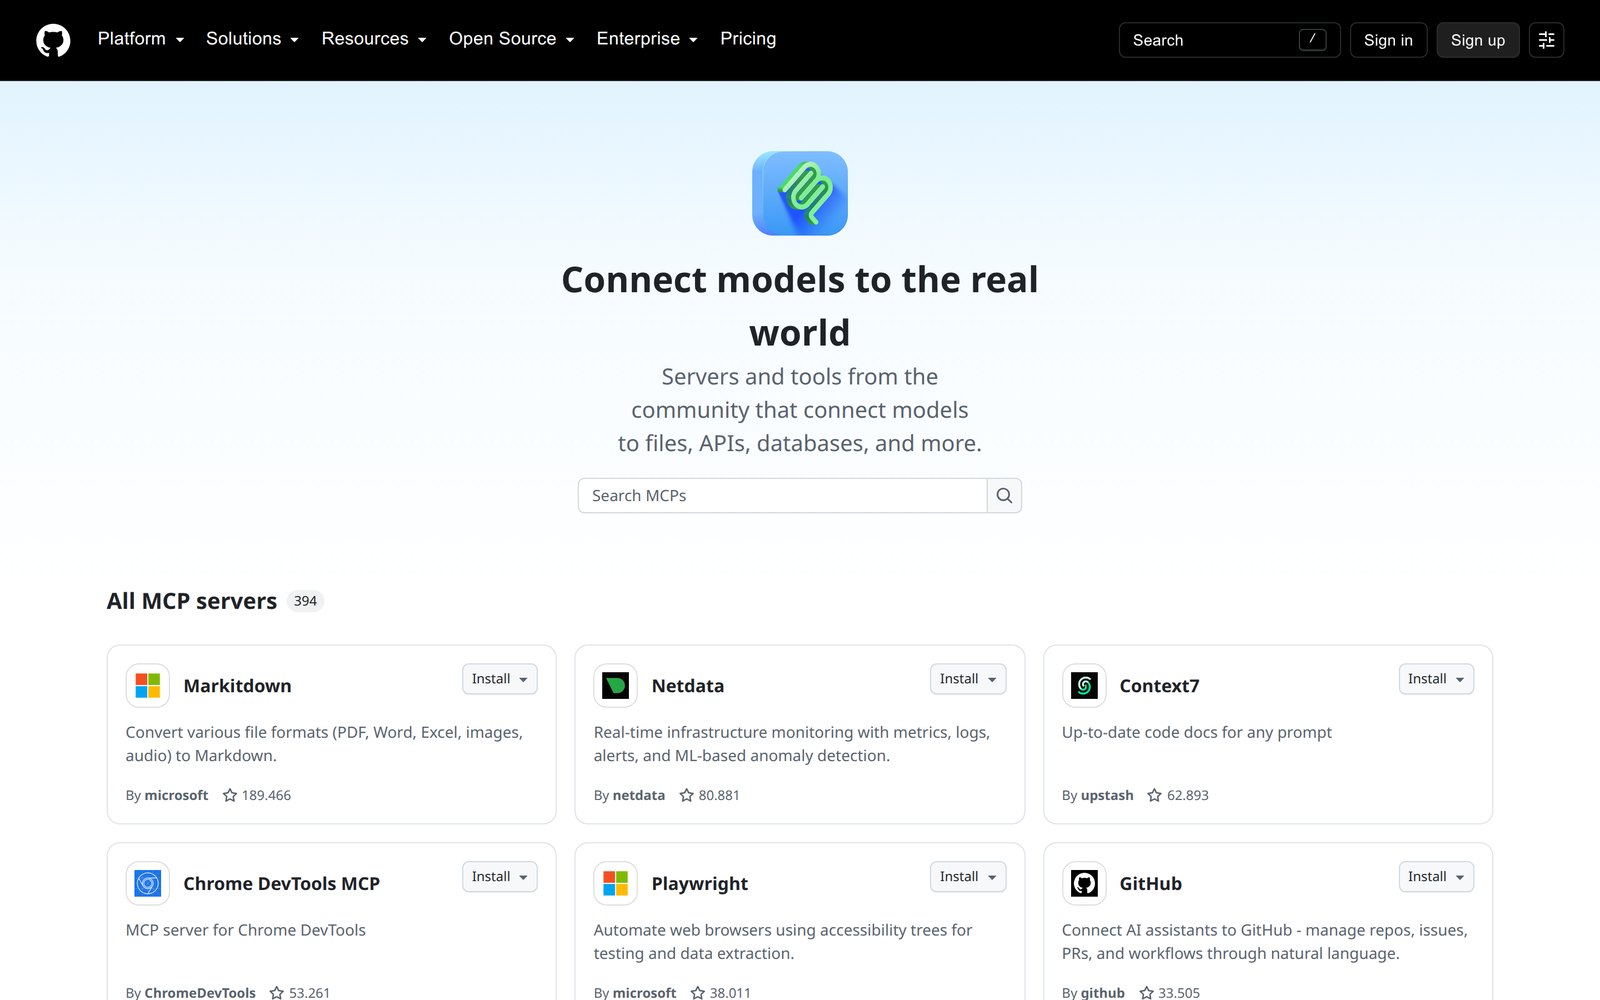Click the Sign up button

click(1478, 40)
